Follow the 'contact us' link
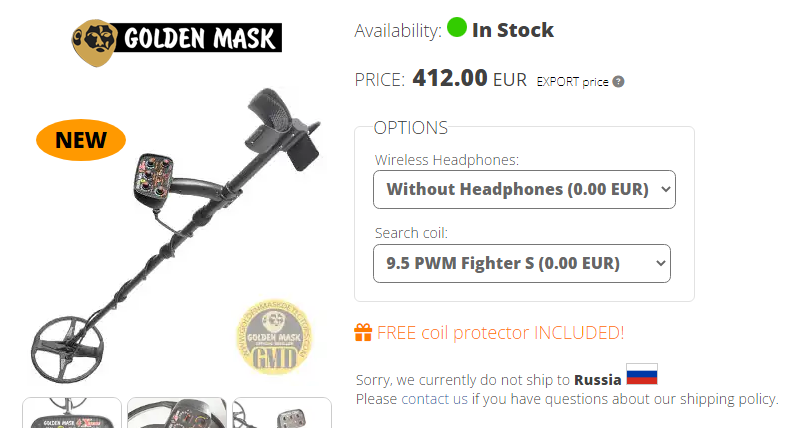Viewport: 788px width, 428px height. [x=434, y=399]
